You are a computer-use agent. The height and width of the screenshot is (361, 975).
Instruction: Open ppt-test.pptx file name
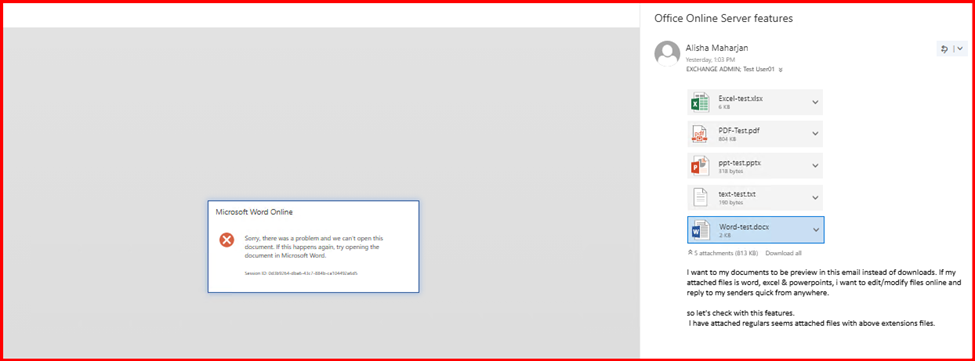[x=739, y=162]
